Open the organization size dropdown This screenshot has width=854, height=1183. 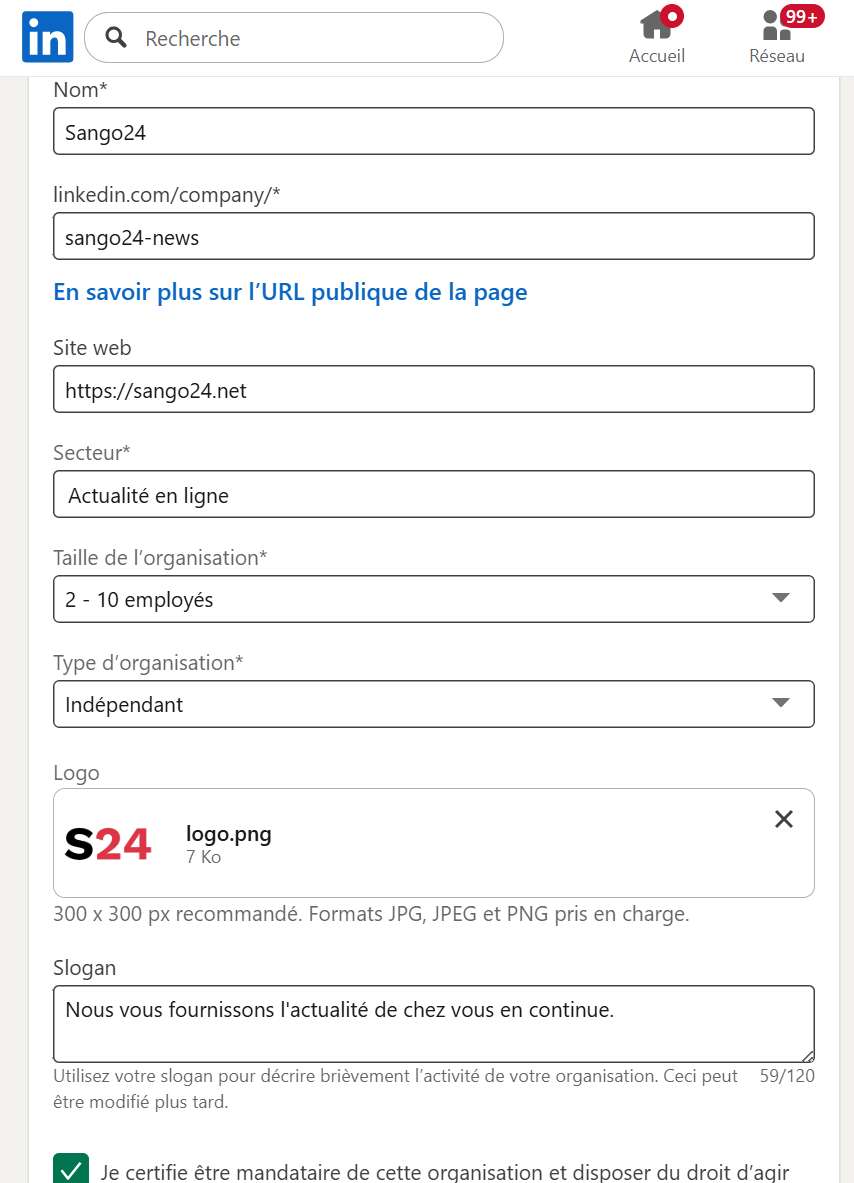(433, 598)
